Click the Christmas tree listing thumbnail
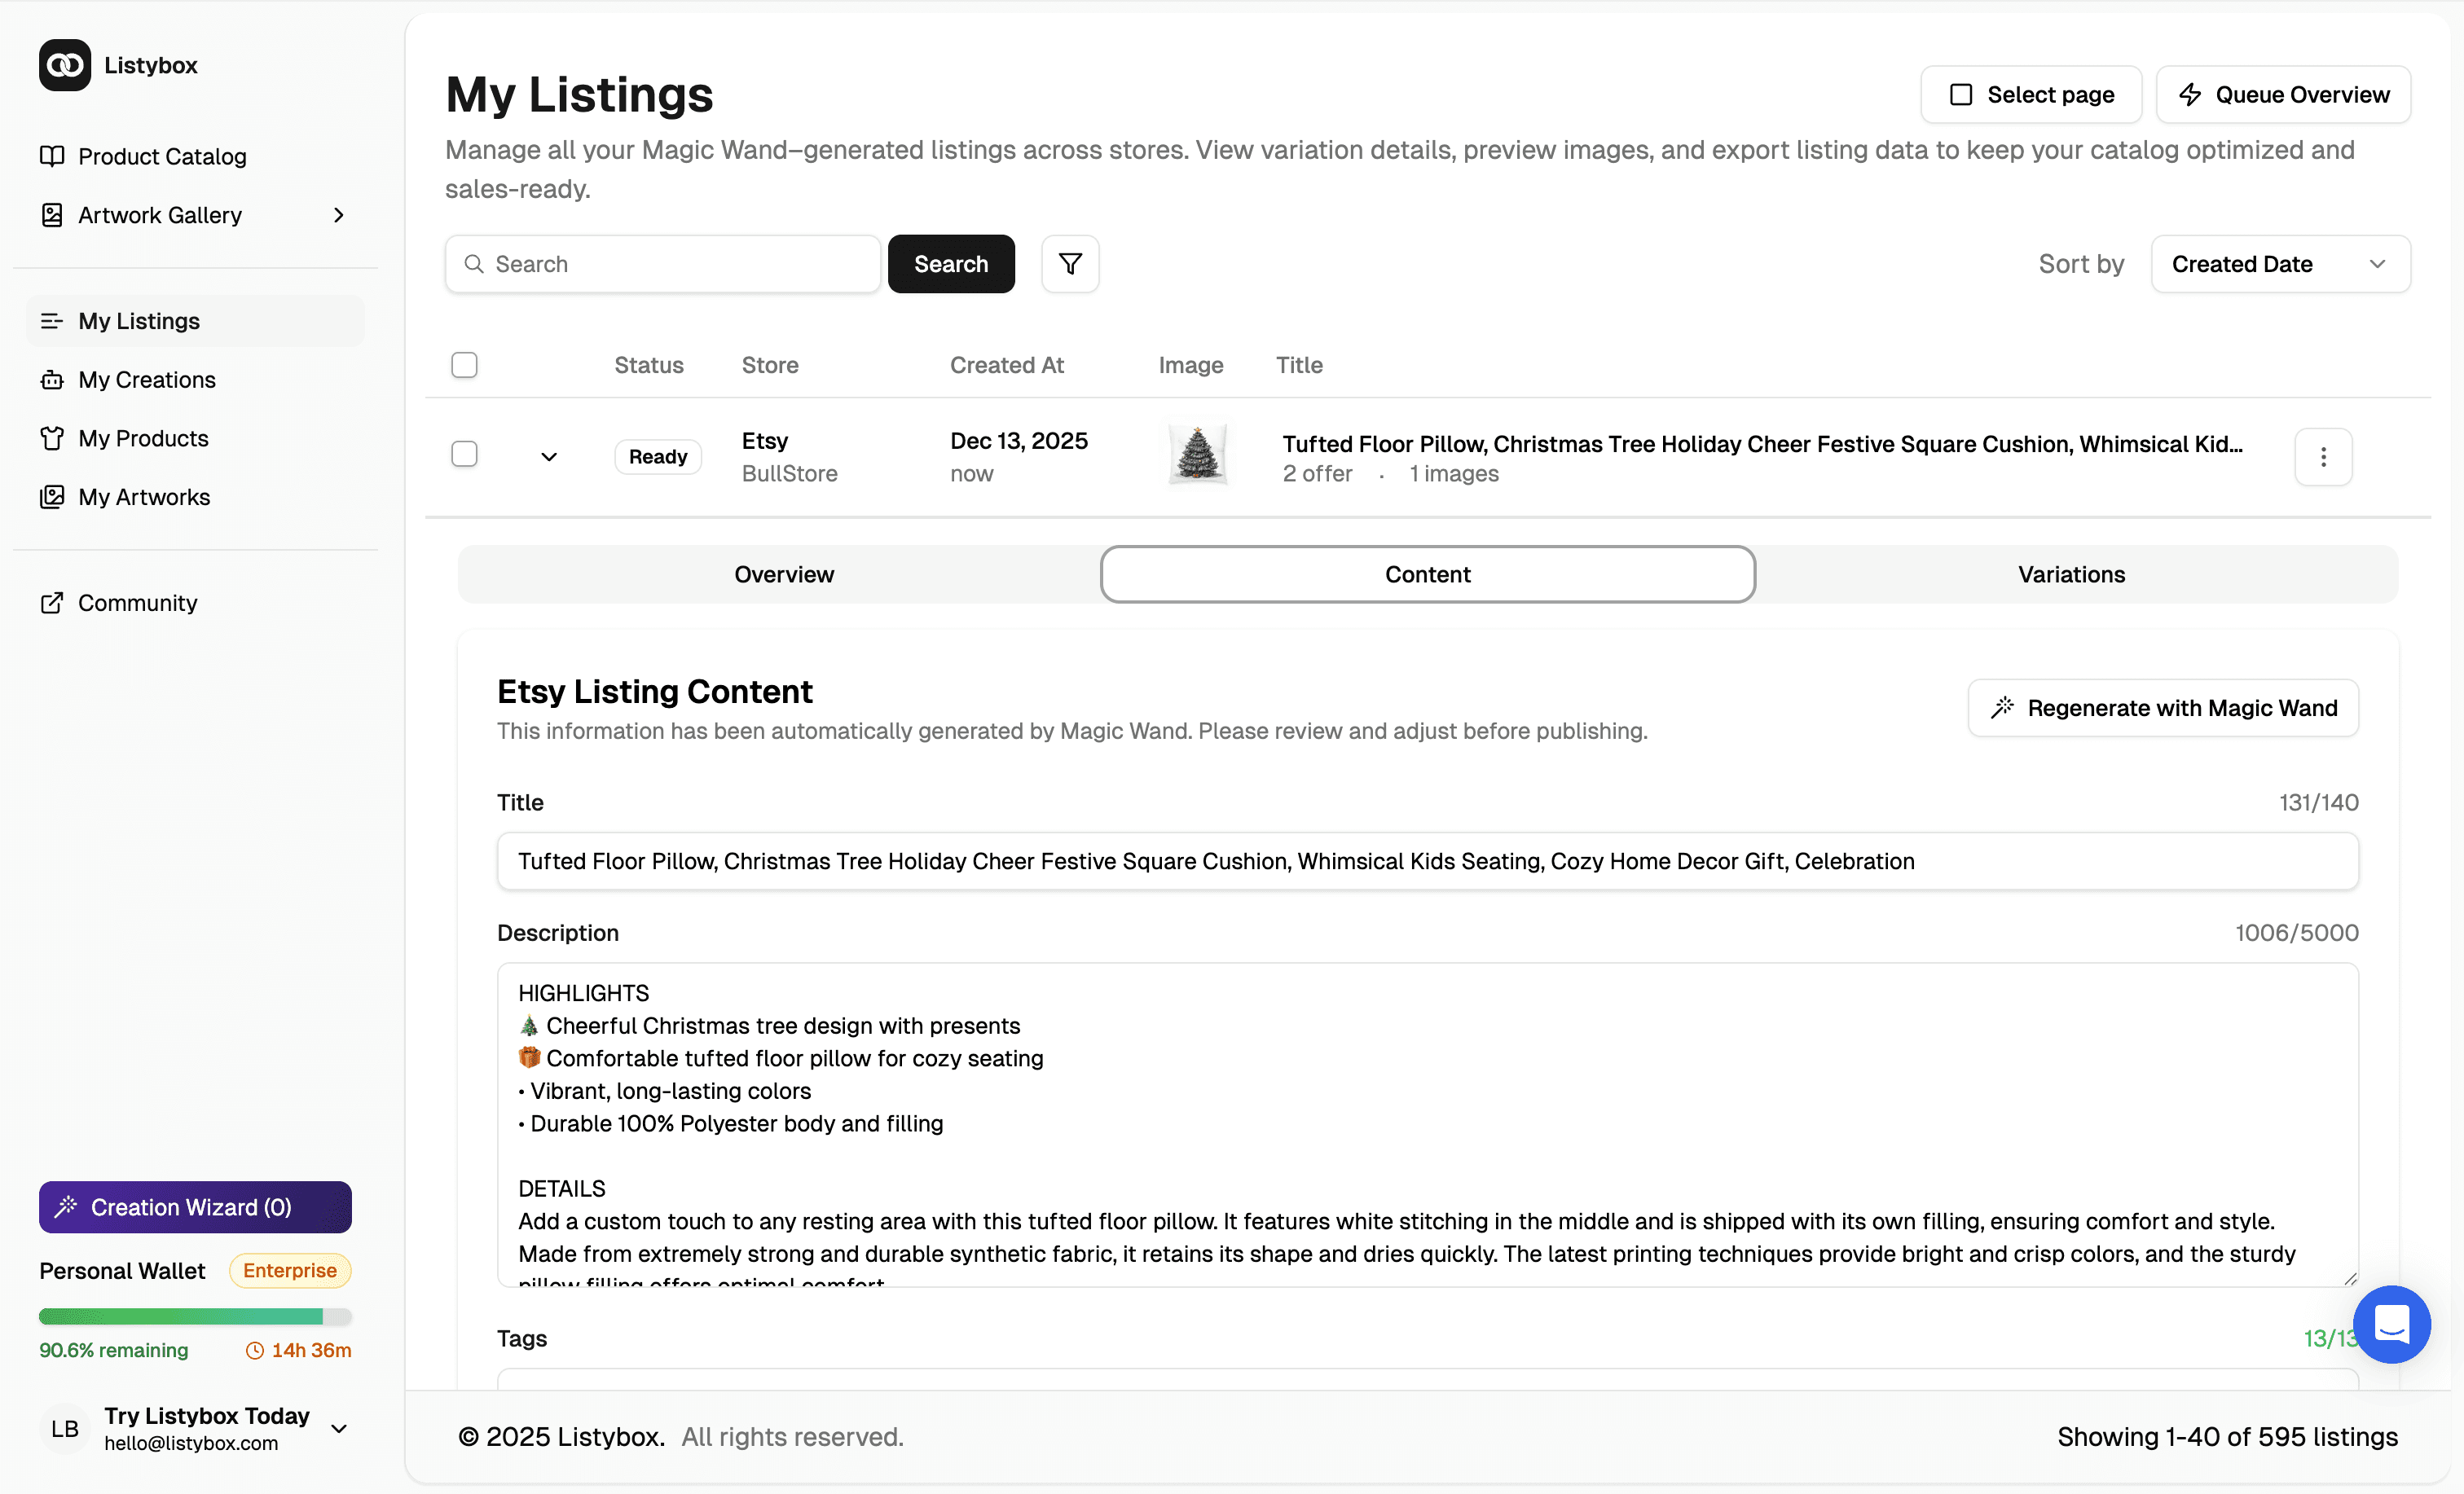Image resolution: width=2464 pixels, height=1494 pixels. tap(1197, 453)
